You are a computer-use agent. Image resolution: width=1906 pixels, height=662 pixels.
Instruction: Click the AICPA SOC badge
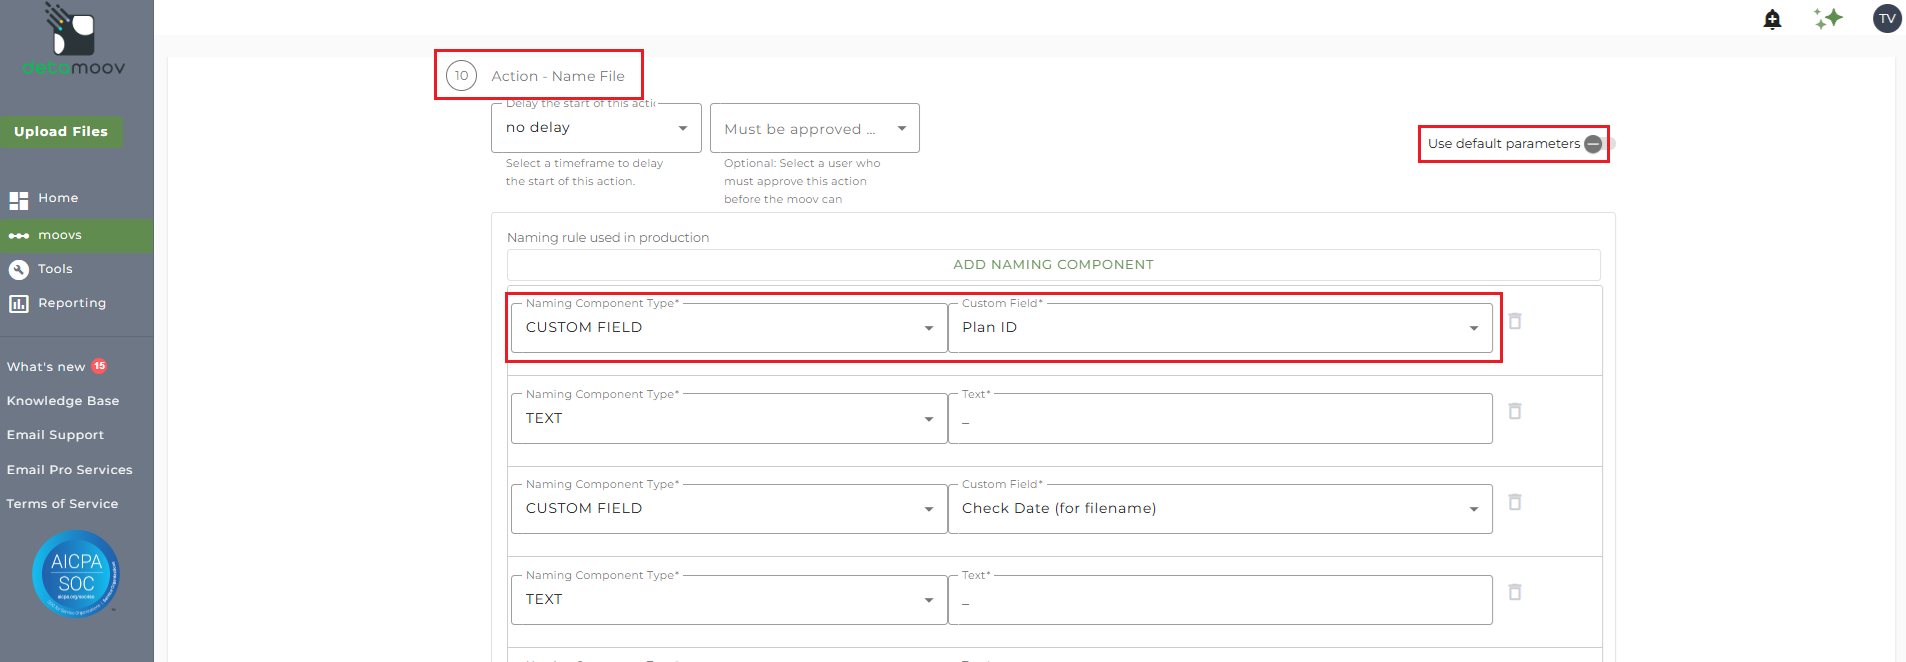coord(76,573)
